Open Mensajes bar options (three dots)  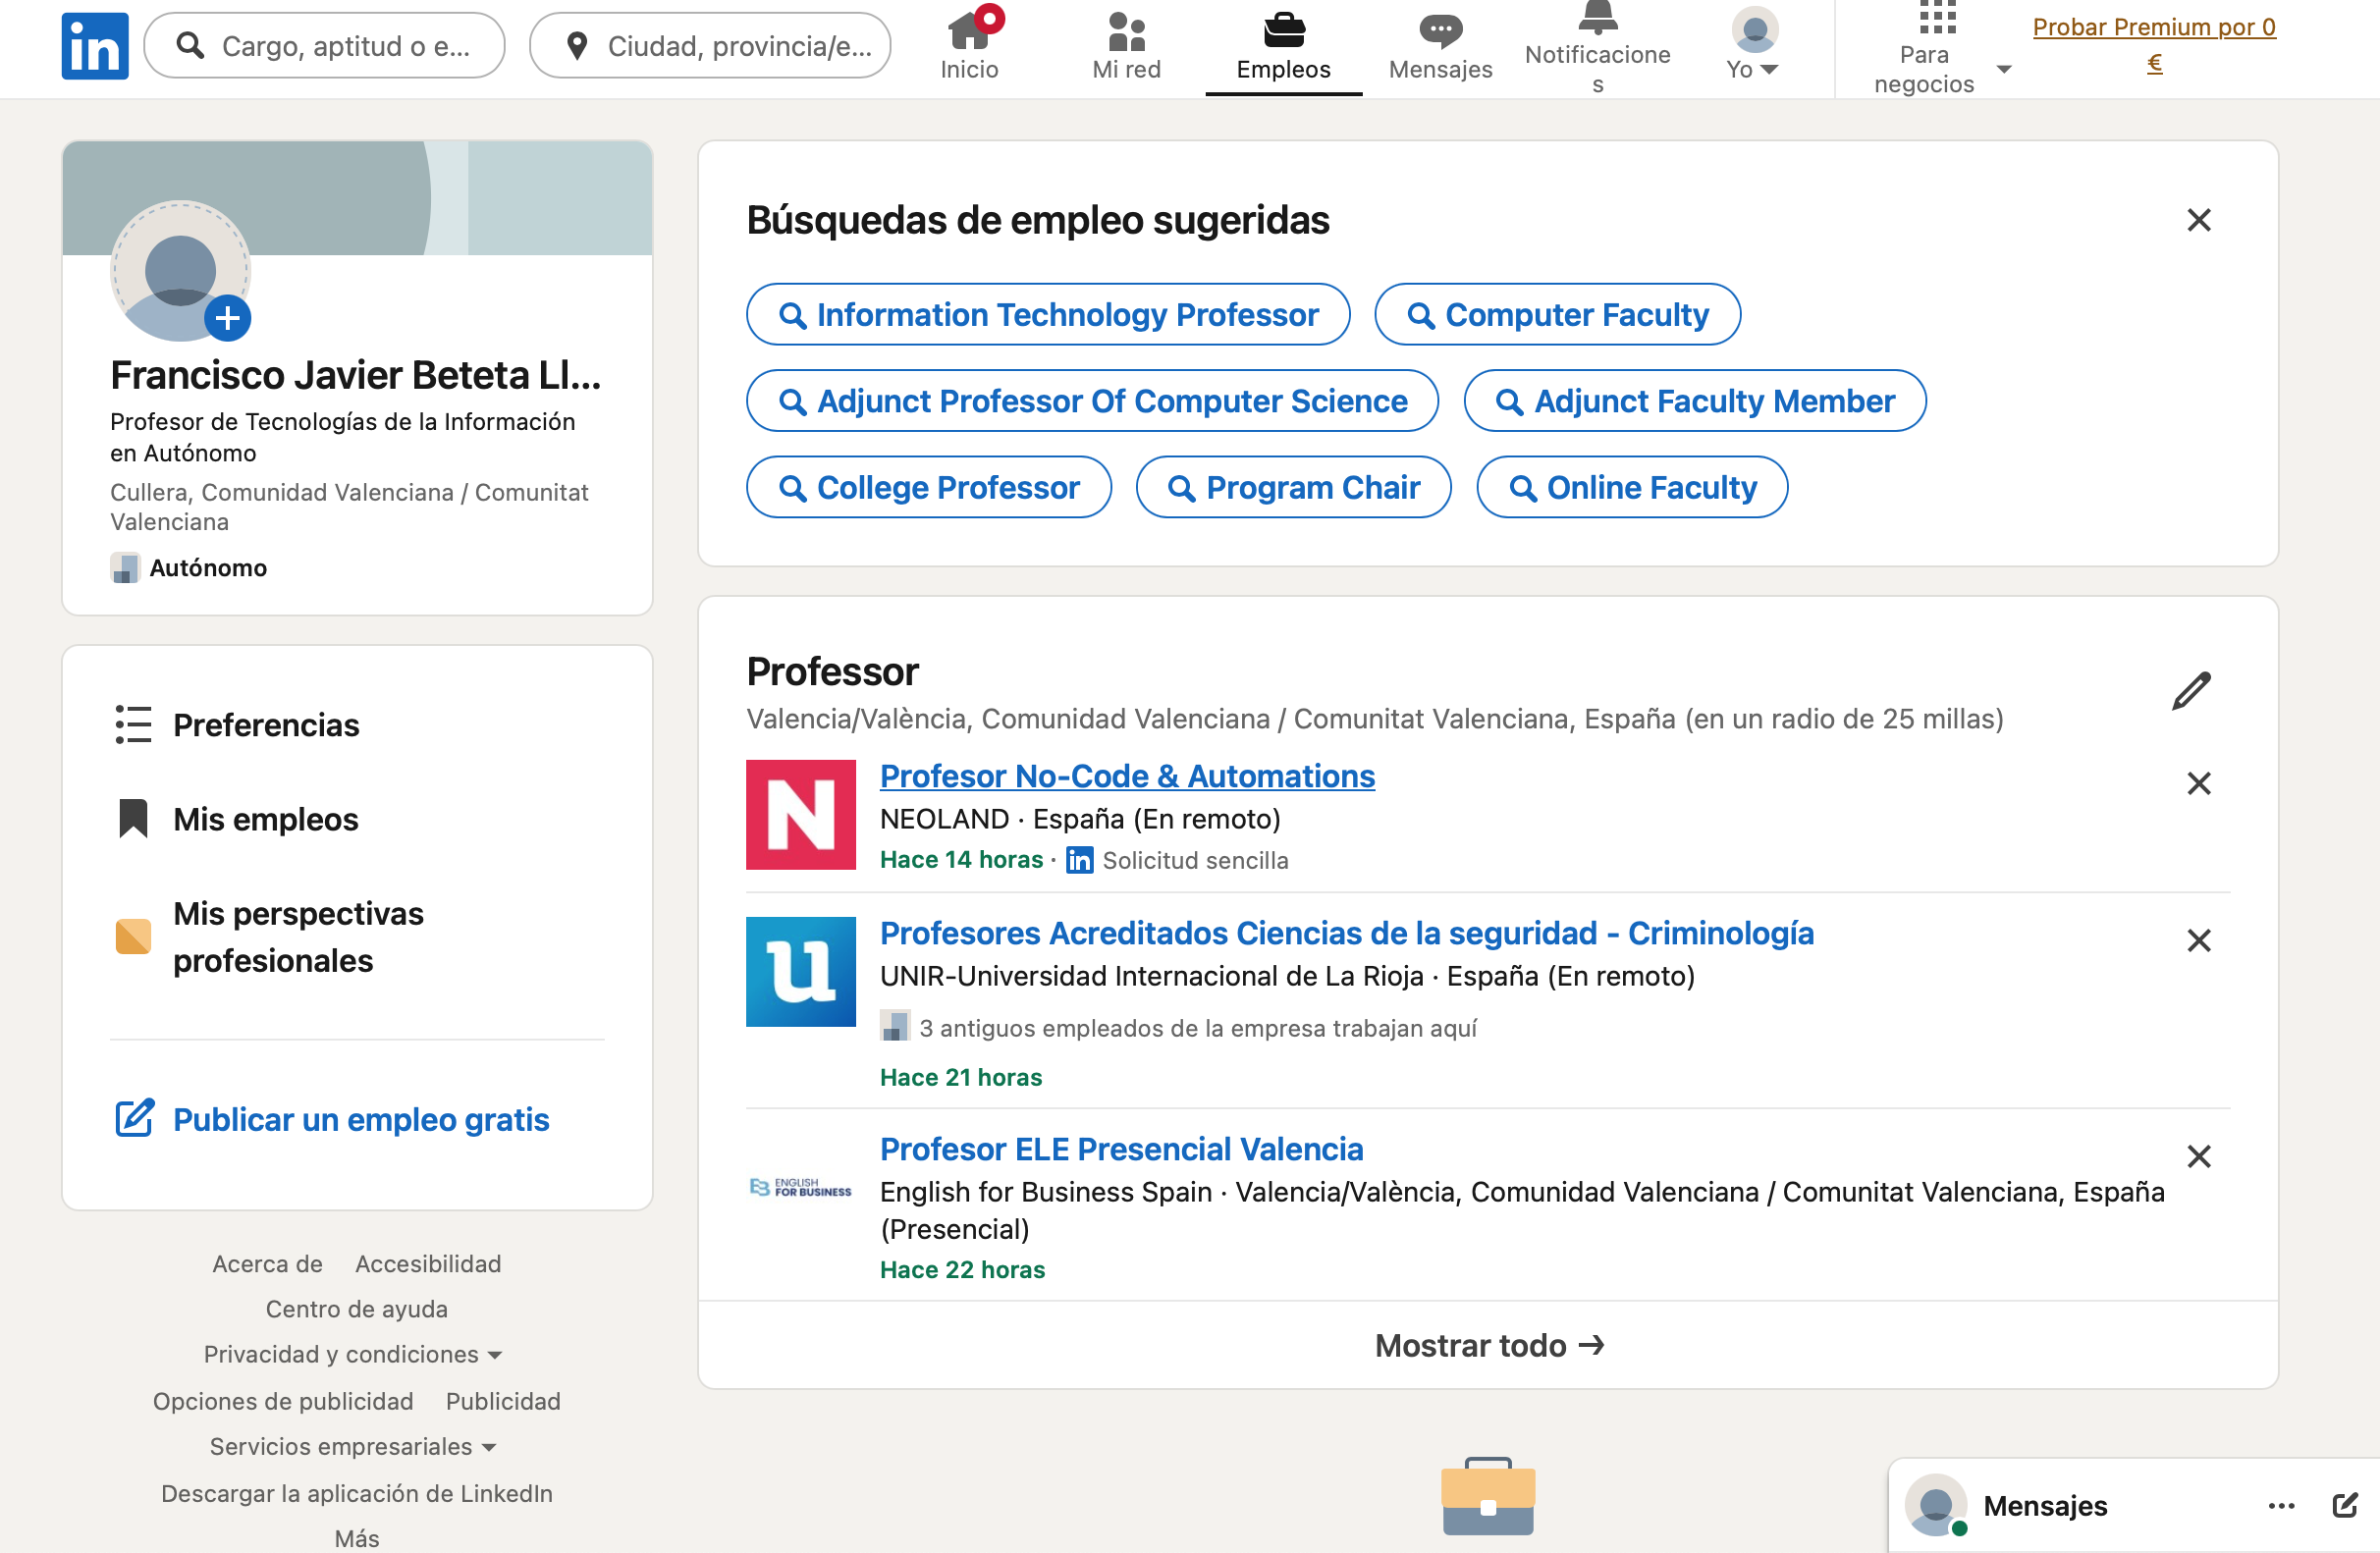[2281, 1505]
